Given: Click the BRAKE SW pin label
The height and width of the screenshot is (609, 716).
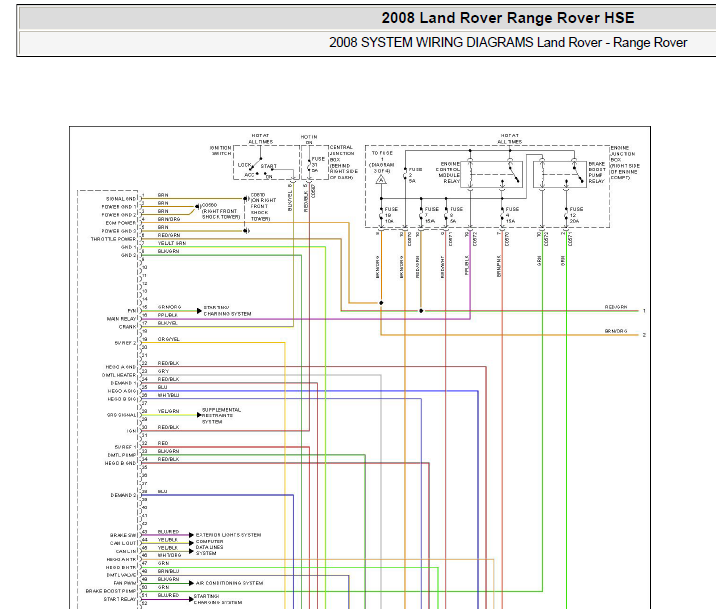Looking at the screenshot, I should [x=123, y=535].
